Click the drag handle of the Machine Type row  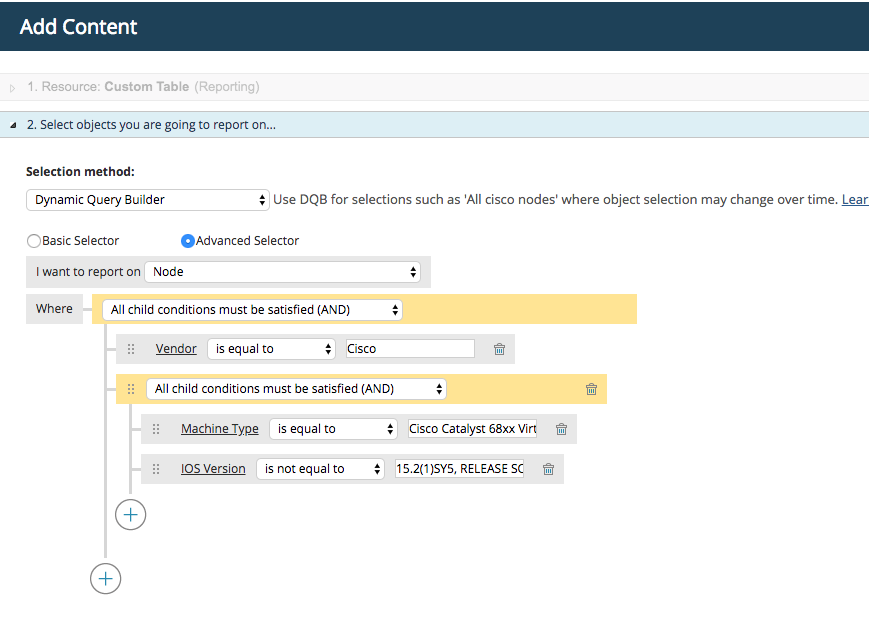[x=156, y=429]
